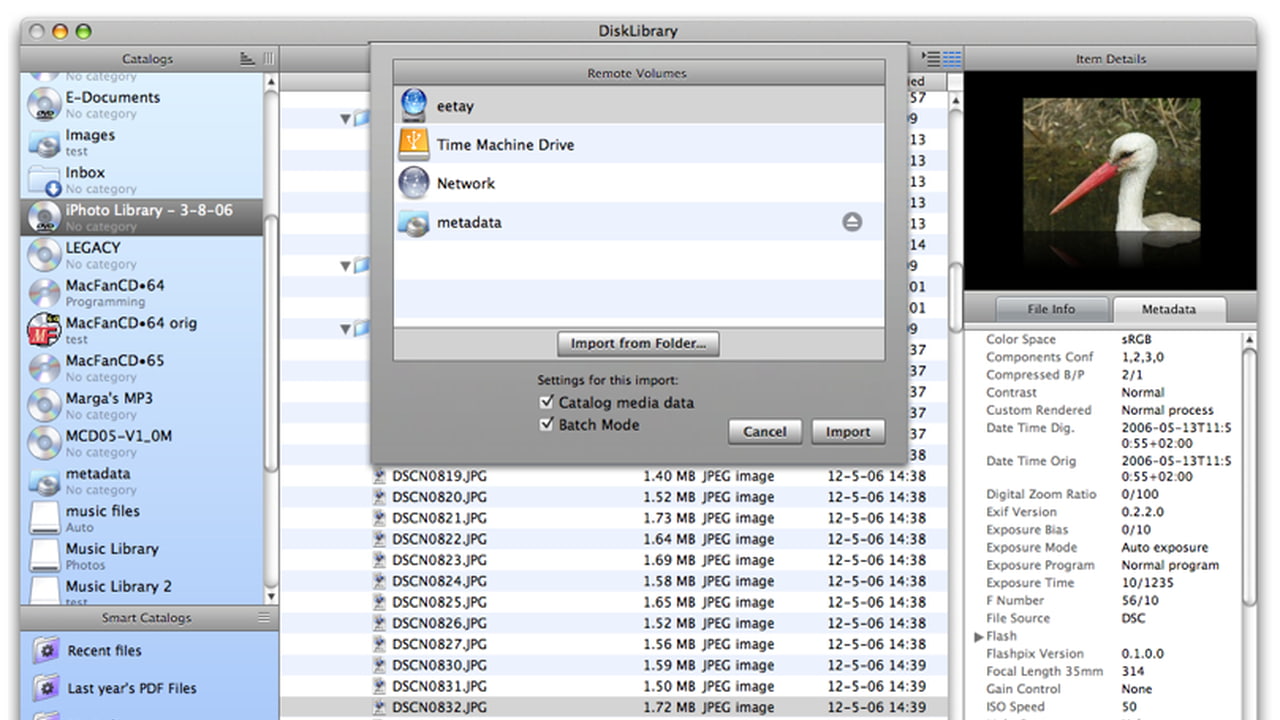Viewport: 1280px width, 720px height.
Task: Switch to column list view icon
Action: tap(952, 59)
